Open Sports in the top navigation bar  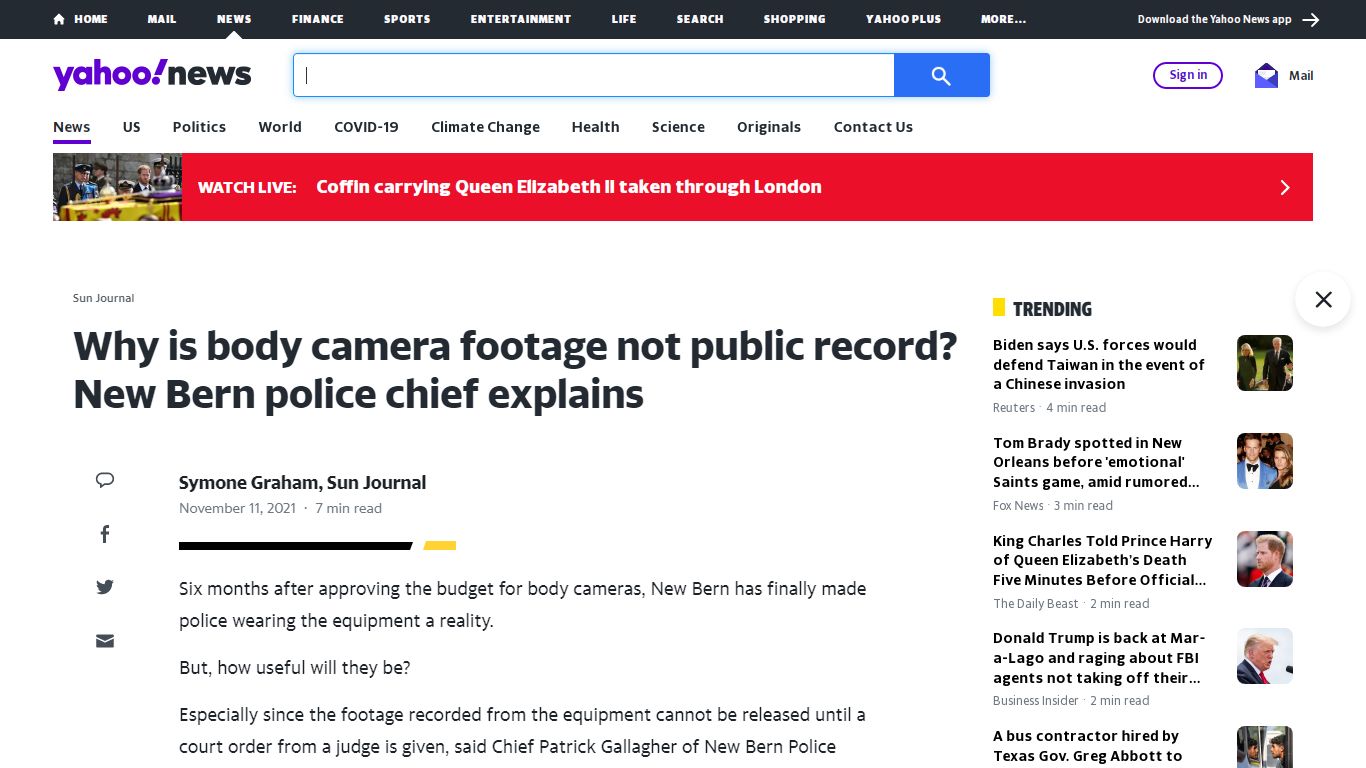[x=407, y=19]
